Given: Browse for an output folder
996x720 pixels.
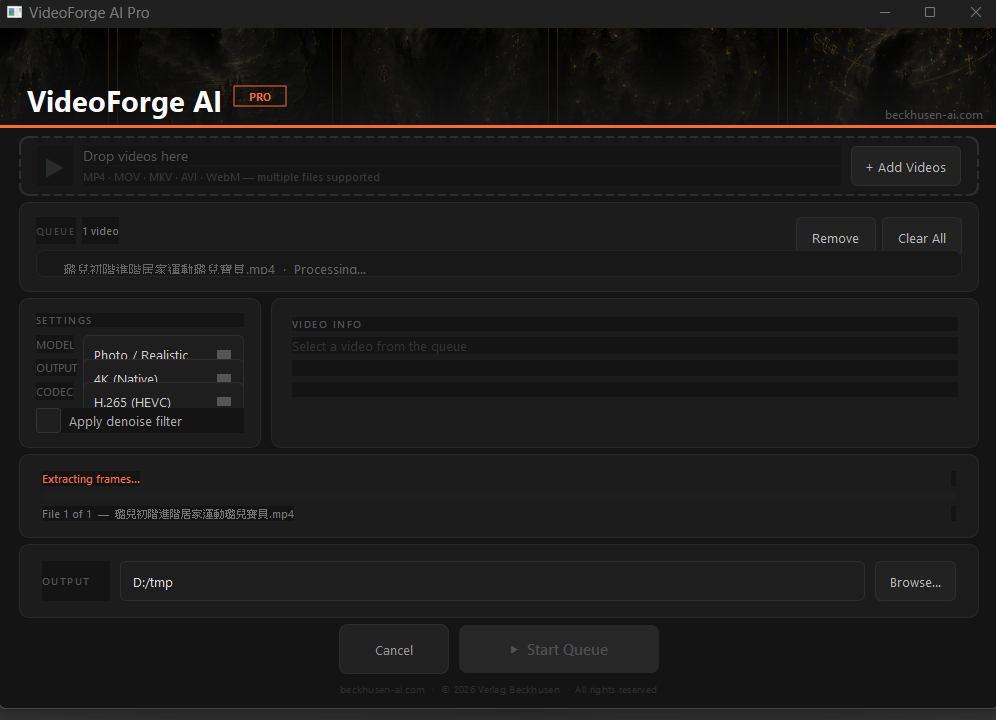Looking at the screenshot, I should point(915,581).
